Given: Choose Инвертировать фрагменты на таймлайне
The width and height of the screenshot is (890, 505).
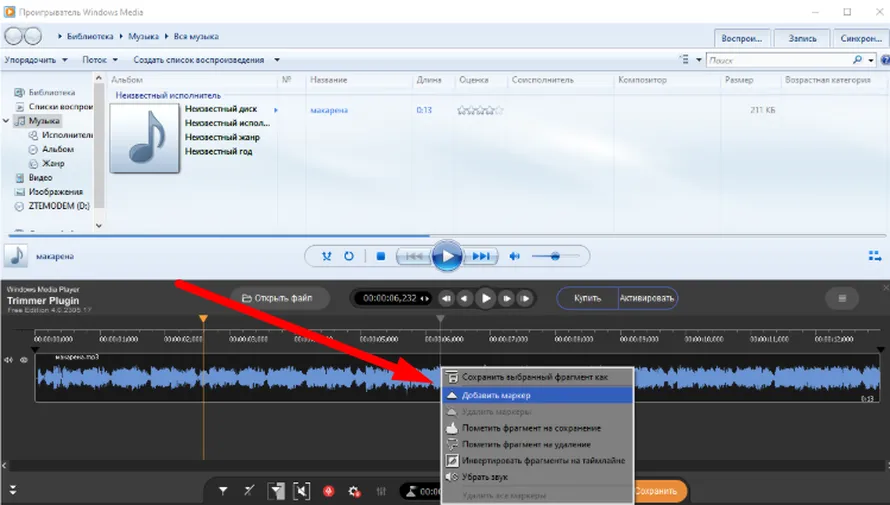Looking at the screenshot, I should [x=538, y=460].
